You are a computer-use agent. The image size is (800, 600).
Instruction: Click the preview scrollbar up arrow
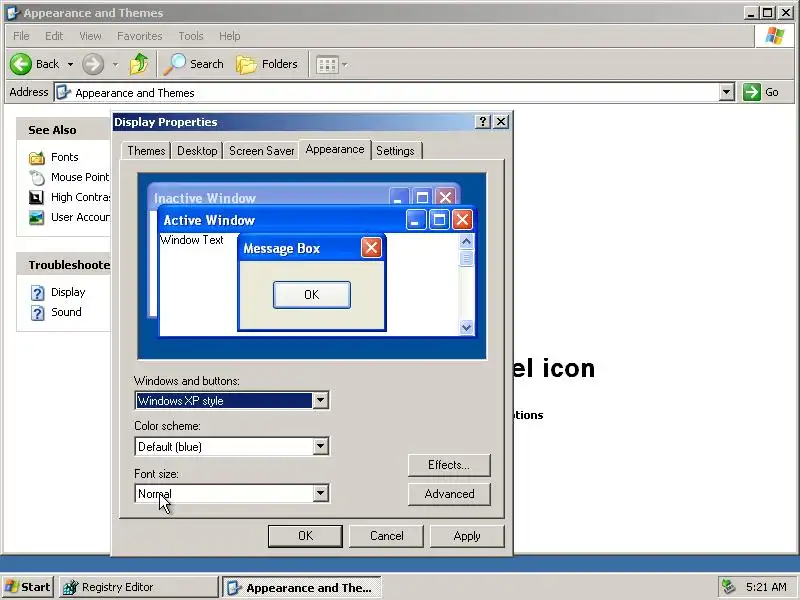[x=466, y=241]
